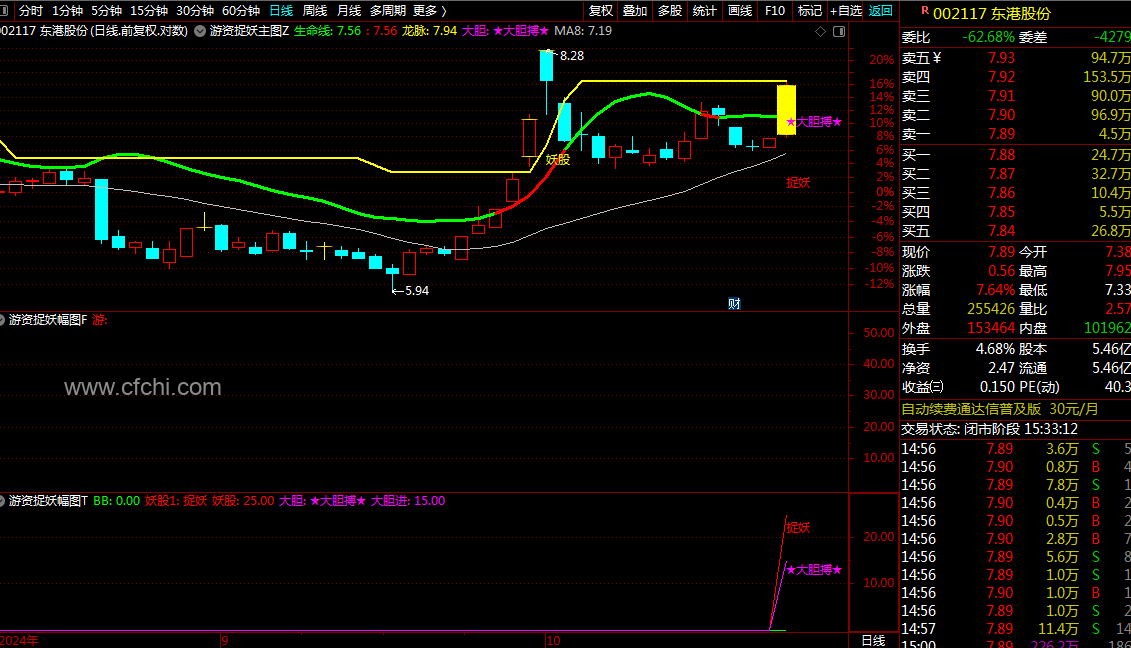Screen dimensions: 1131x648
Task: Click the 买二 price 7.87
Action: pyautogui.click(x=1001, y=174)
